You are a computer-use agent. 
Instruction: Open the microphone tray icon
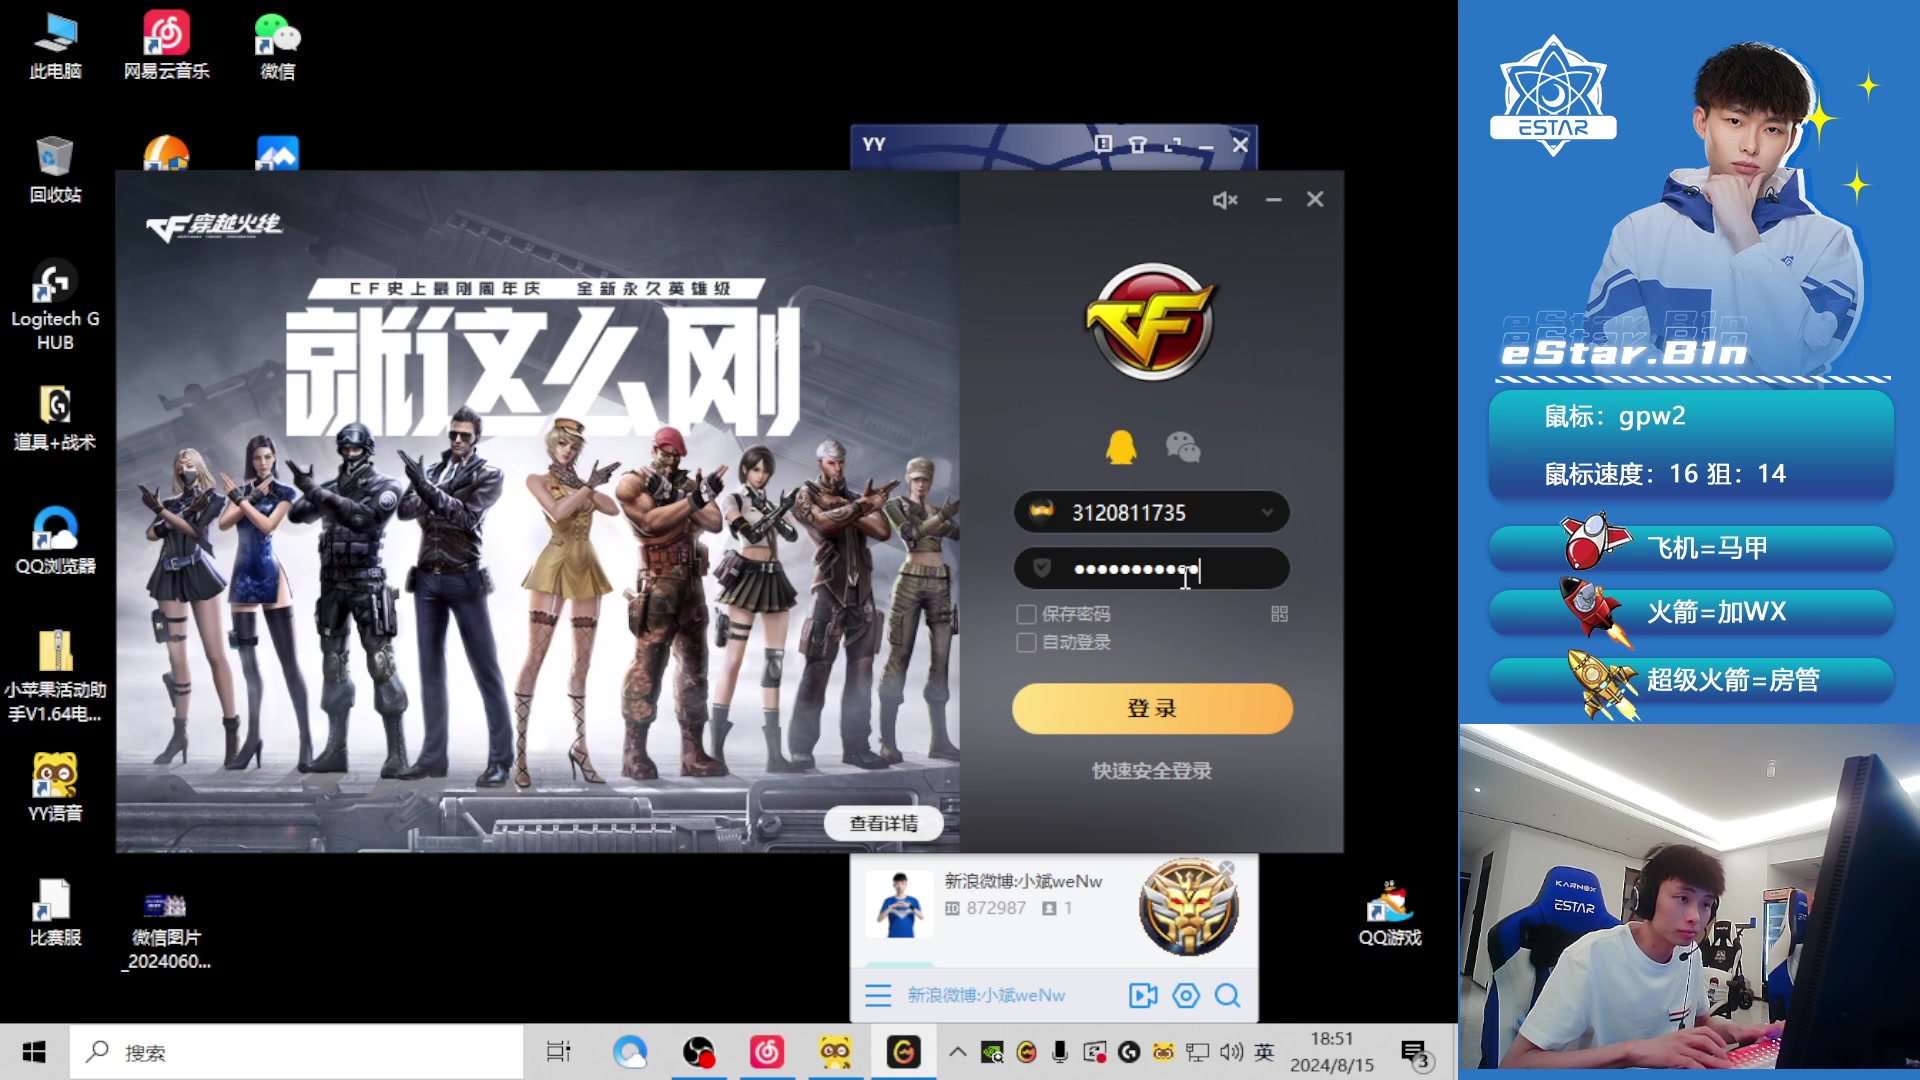[x=1060, y=1052]
